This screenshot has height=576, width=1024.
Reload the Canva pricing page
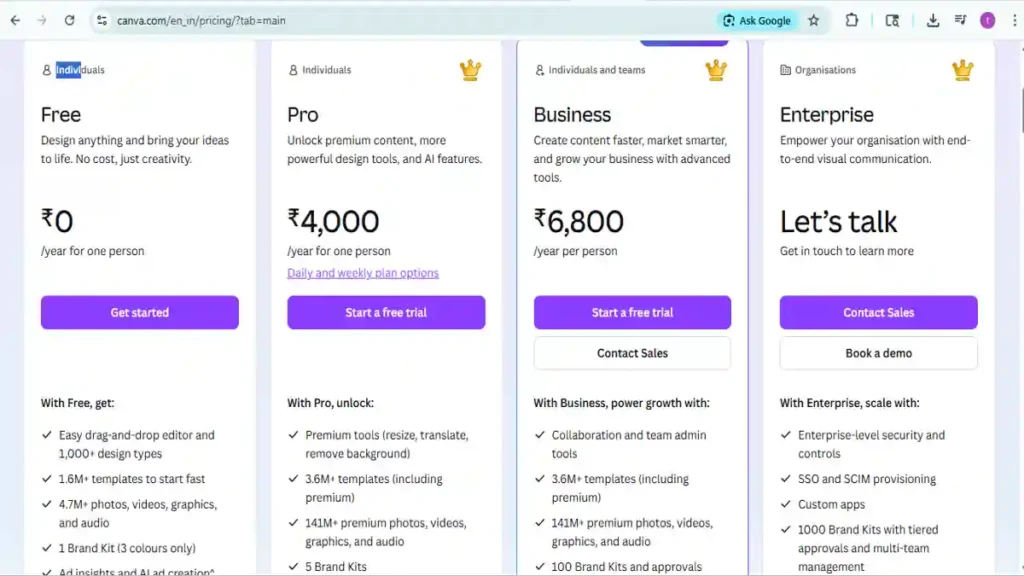pos(68,19)
